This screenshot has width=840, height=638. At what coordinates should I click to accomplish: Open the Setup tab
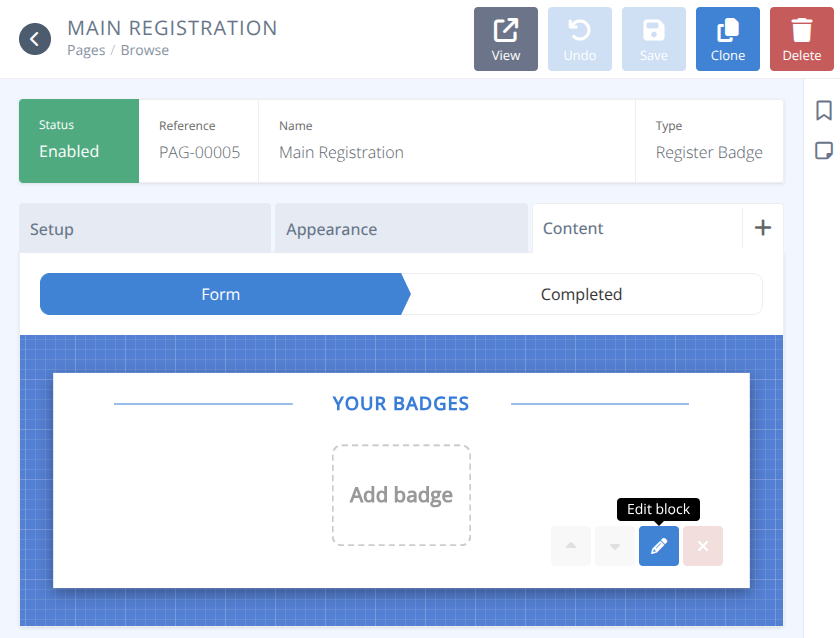pyautogui.click(x=145, y=228)
